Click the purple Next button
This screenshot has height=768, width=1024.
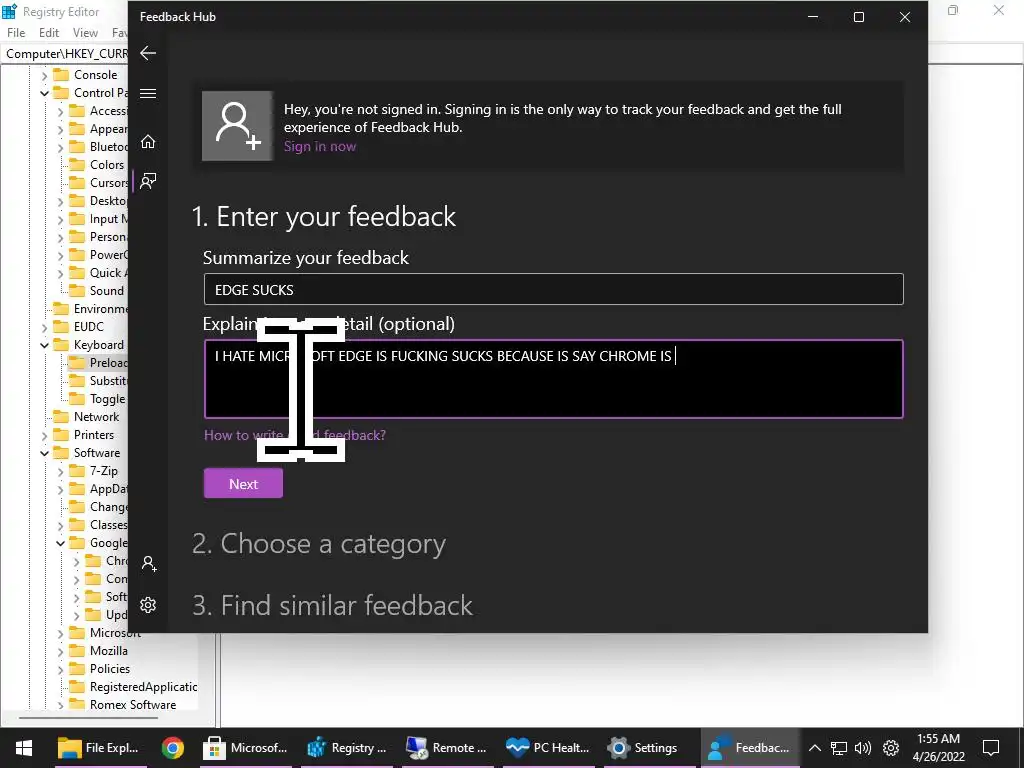click(244, 484)
